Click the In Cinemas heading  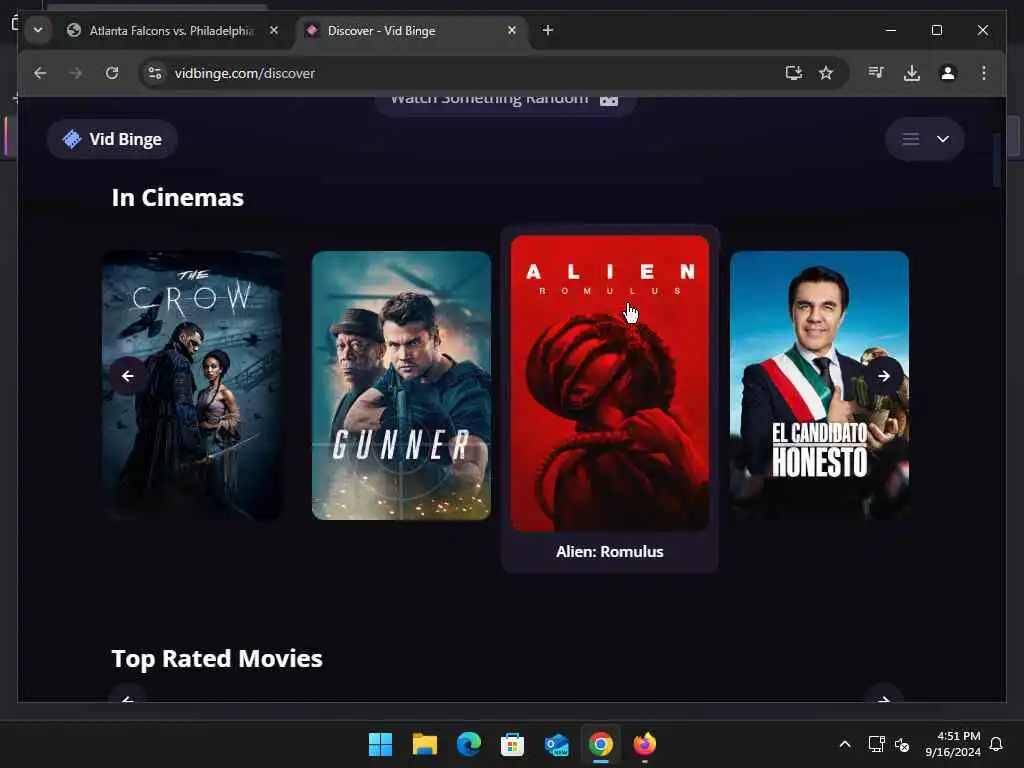tap(178, 198)
